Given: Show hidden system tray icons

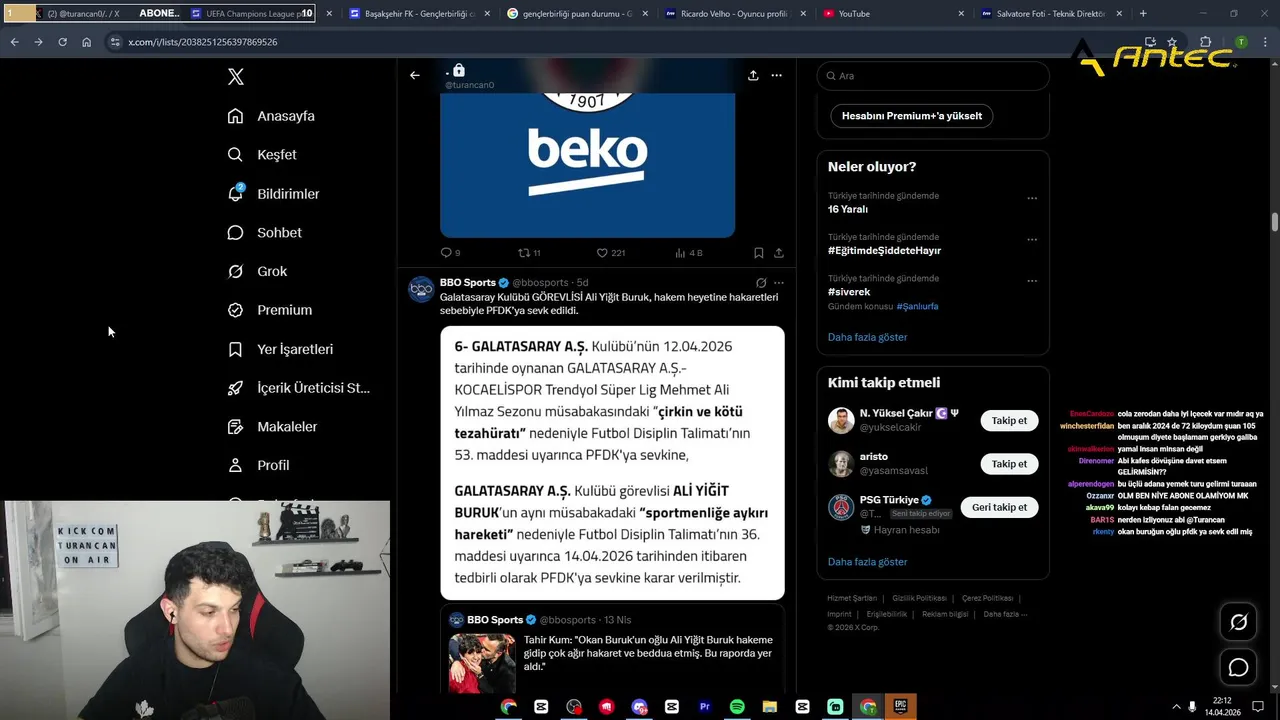Looking at the screenshot, I should (x=1175, y=706).
